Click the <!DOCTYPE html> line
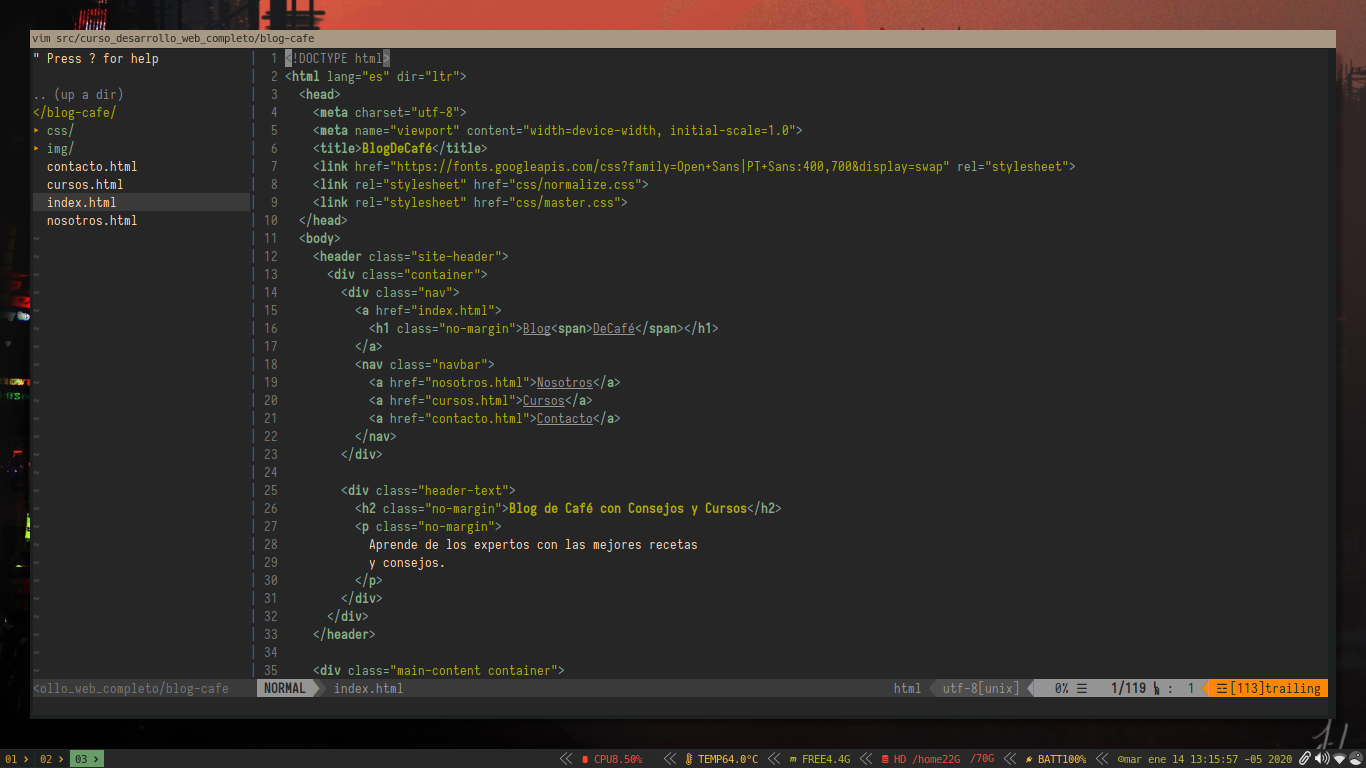1366x768 pixels. point(337,58)
